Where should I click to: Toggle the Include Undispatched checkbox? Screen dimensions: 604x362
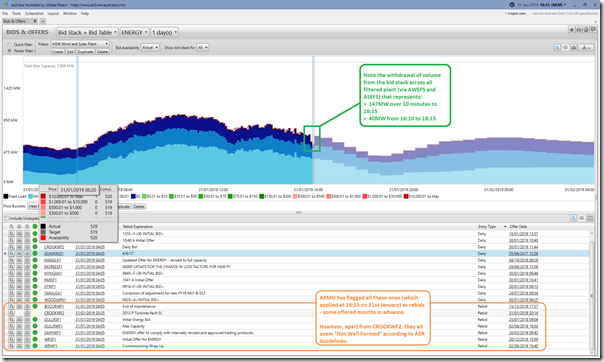click(x=6, y=218)
